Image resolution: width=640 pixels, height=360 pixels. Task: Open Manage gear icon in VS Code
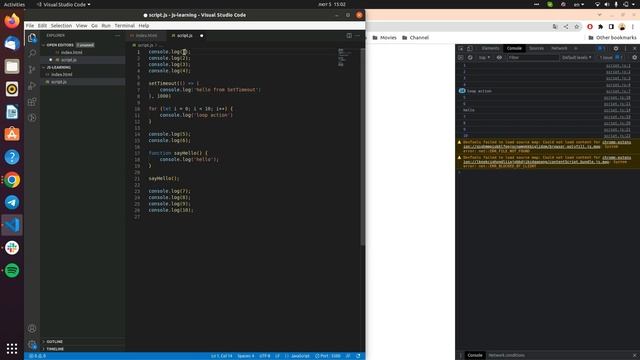click(32, 344)
